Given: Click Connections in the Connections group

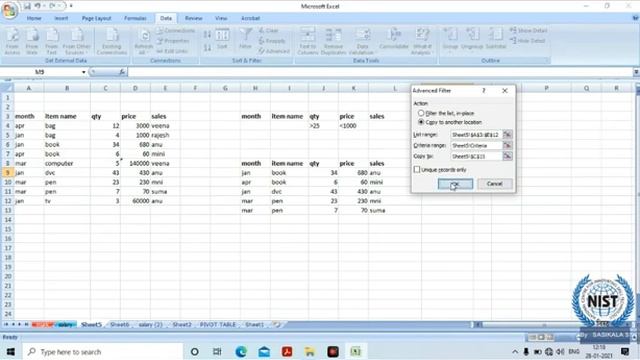Looking at the screenshot, I should 176,31.
